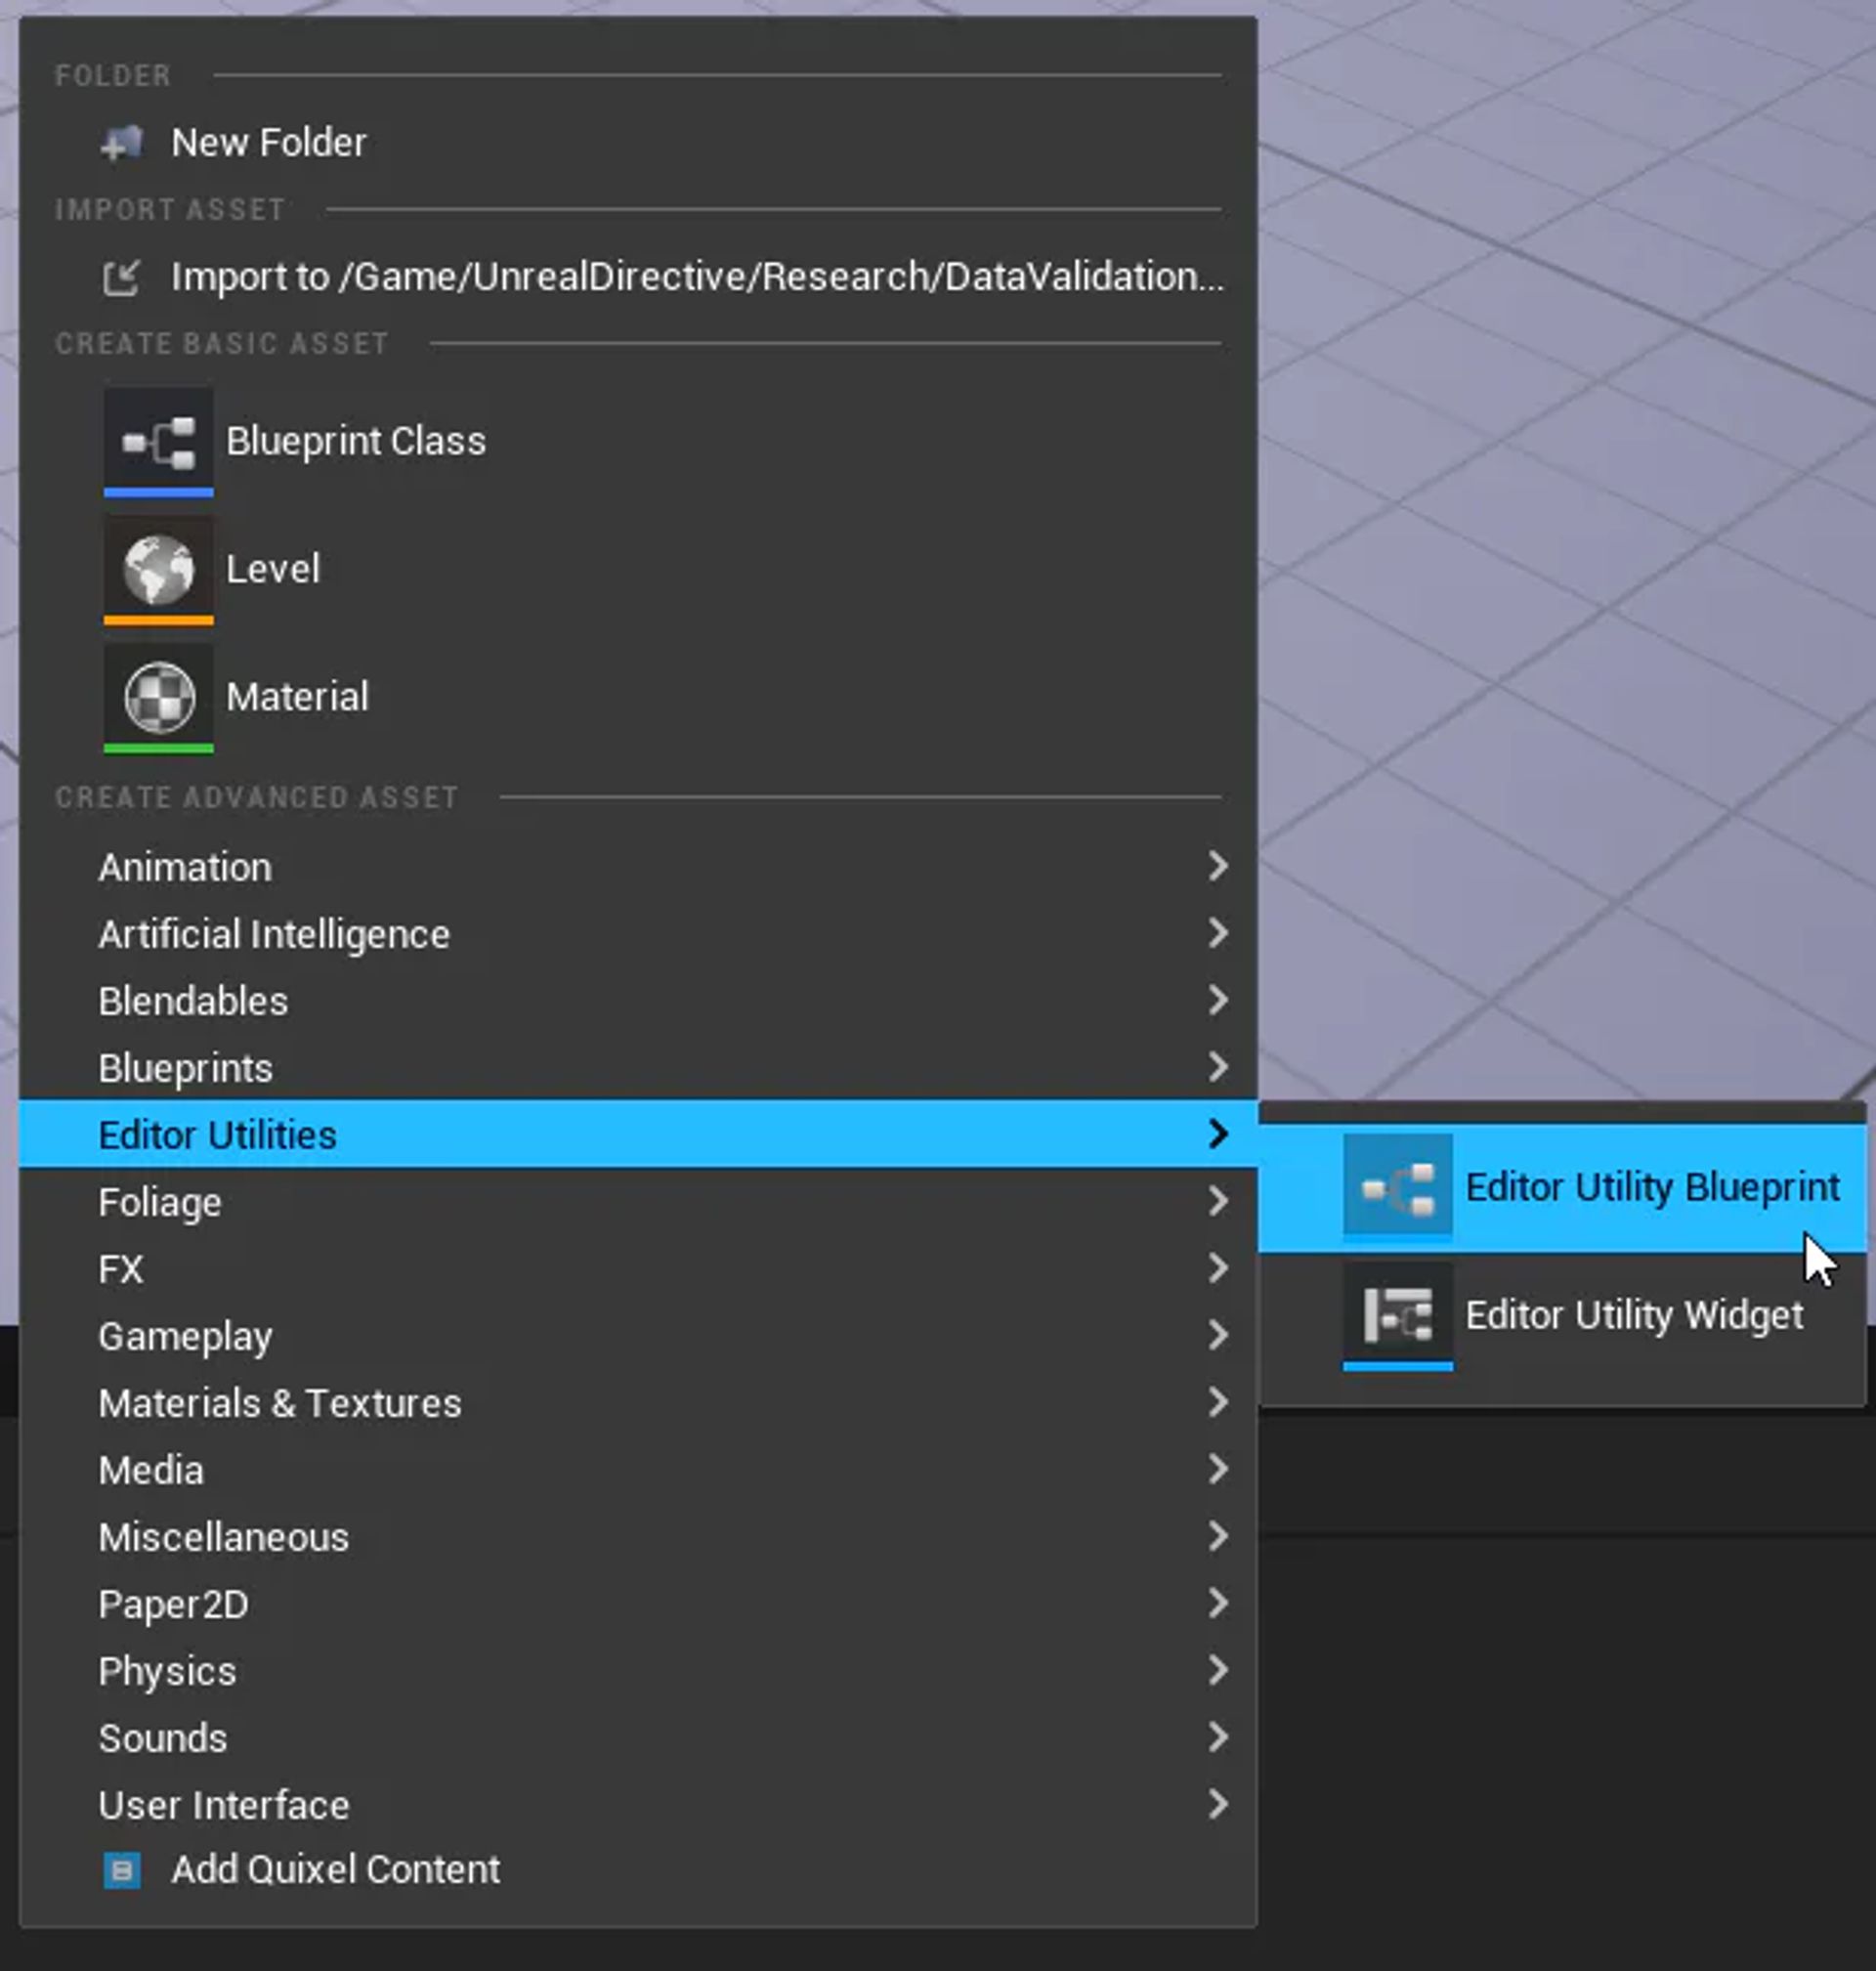Screen dimensions: 1876x1971
Task: Select the Editor Utility Widget entry
Action: coord(1633,1315)
